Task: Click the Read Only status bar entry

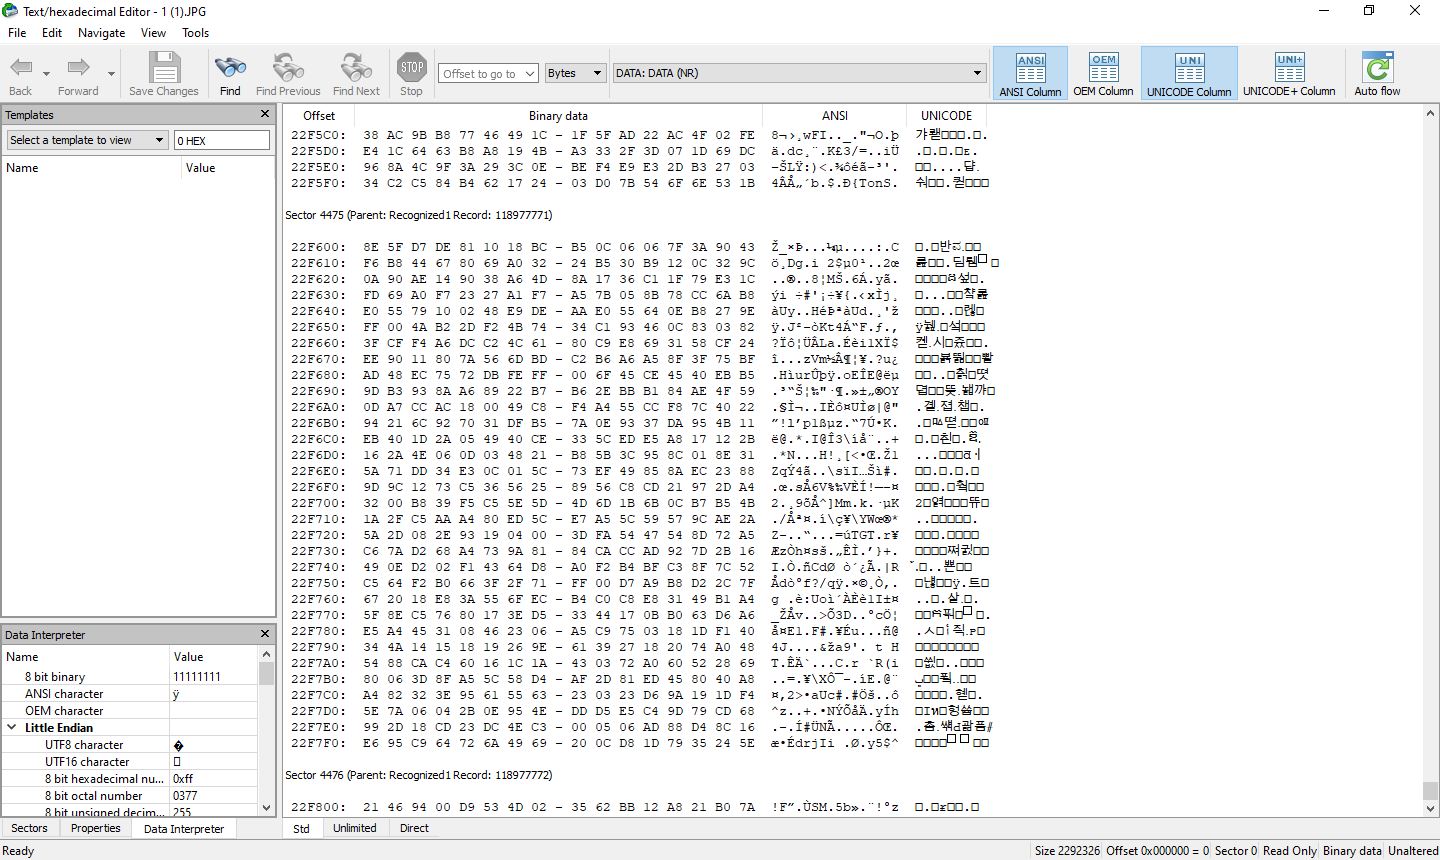Action: (x=1290, y=851)
